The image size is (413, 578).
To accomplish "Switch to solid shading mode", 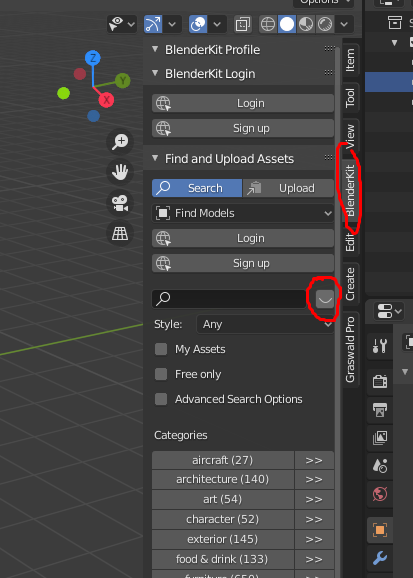I will [x=287, y=24].
